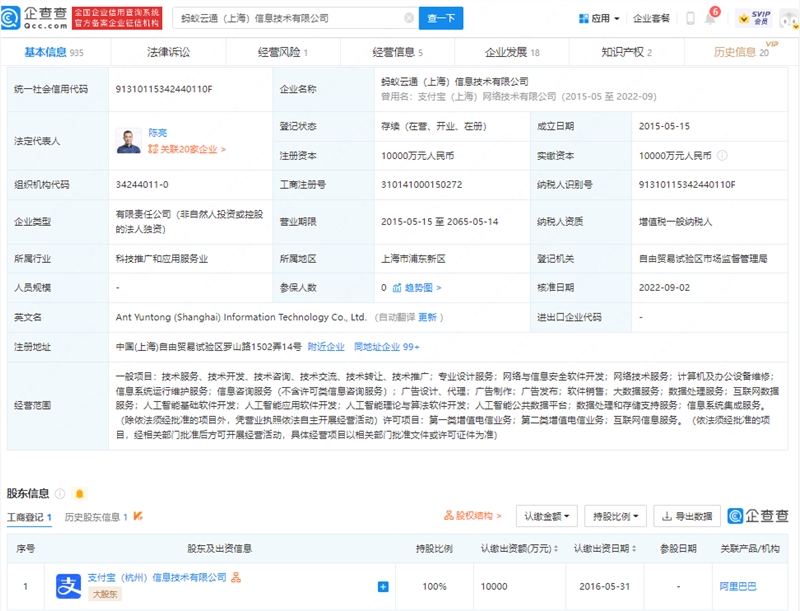Open the 应用 dropdown menu
Screen dimensions: 800x611
pyautogui.click(x=599, y=18)
